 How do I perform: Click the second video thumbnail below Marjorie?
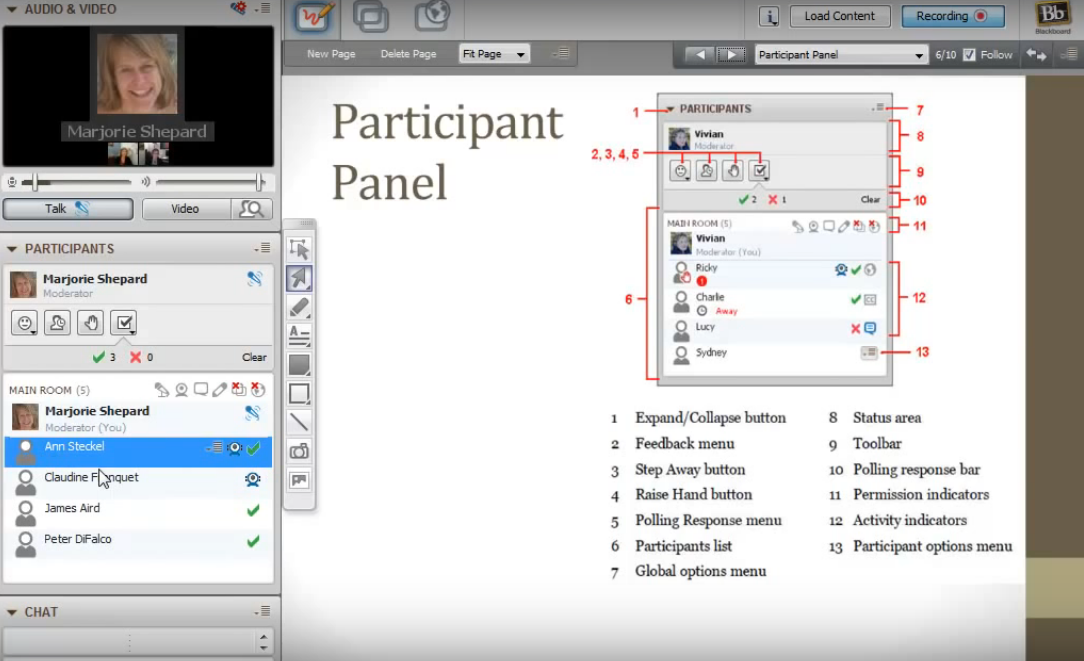153,153
